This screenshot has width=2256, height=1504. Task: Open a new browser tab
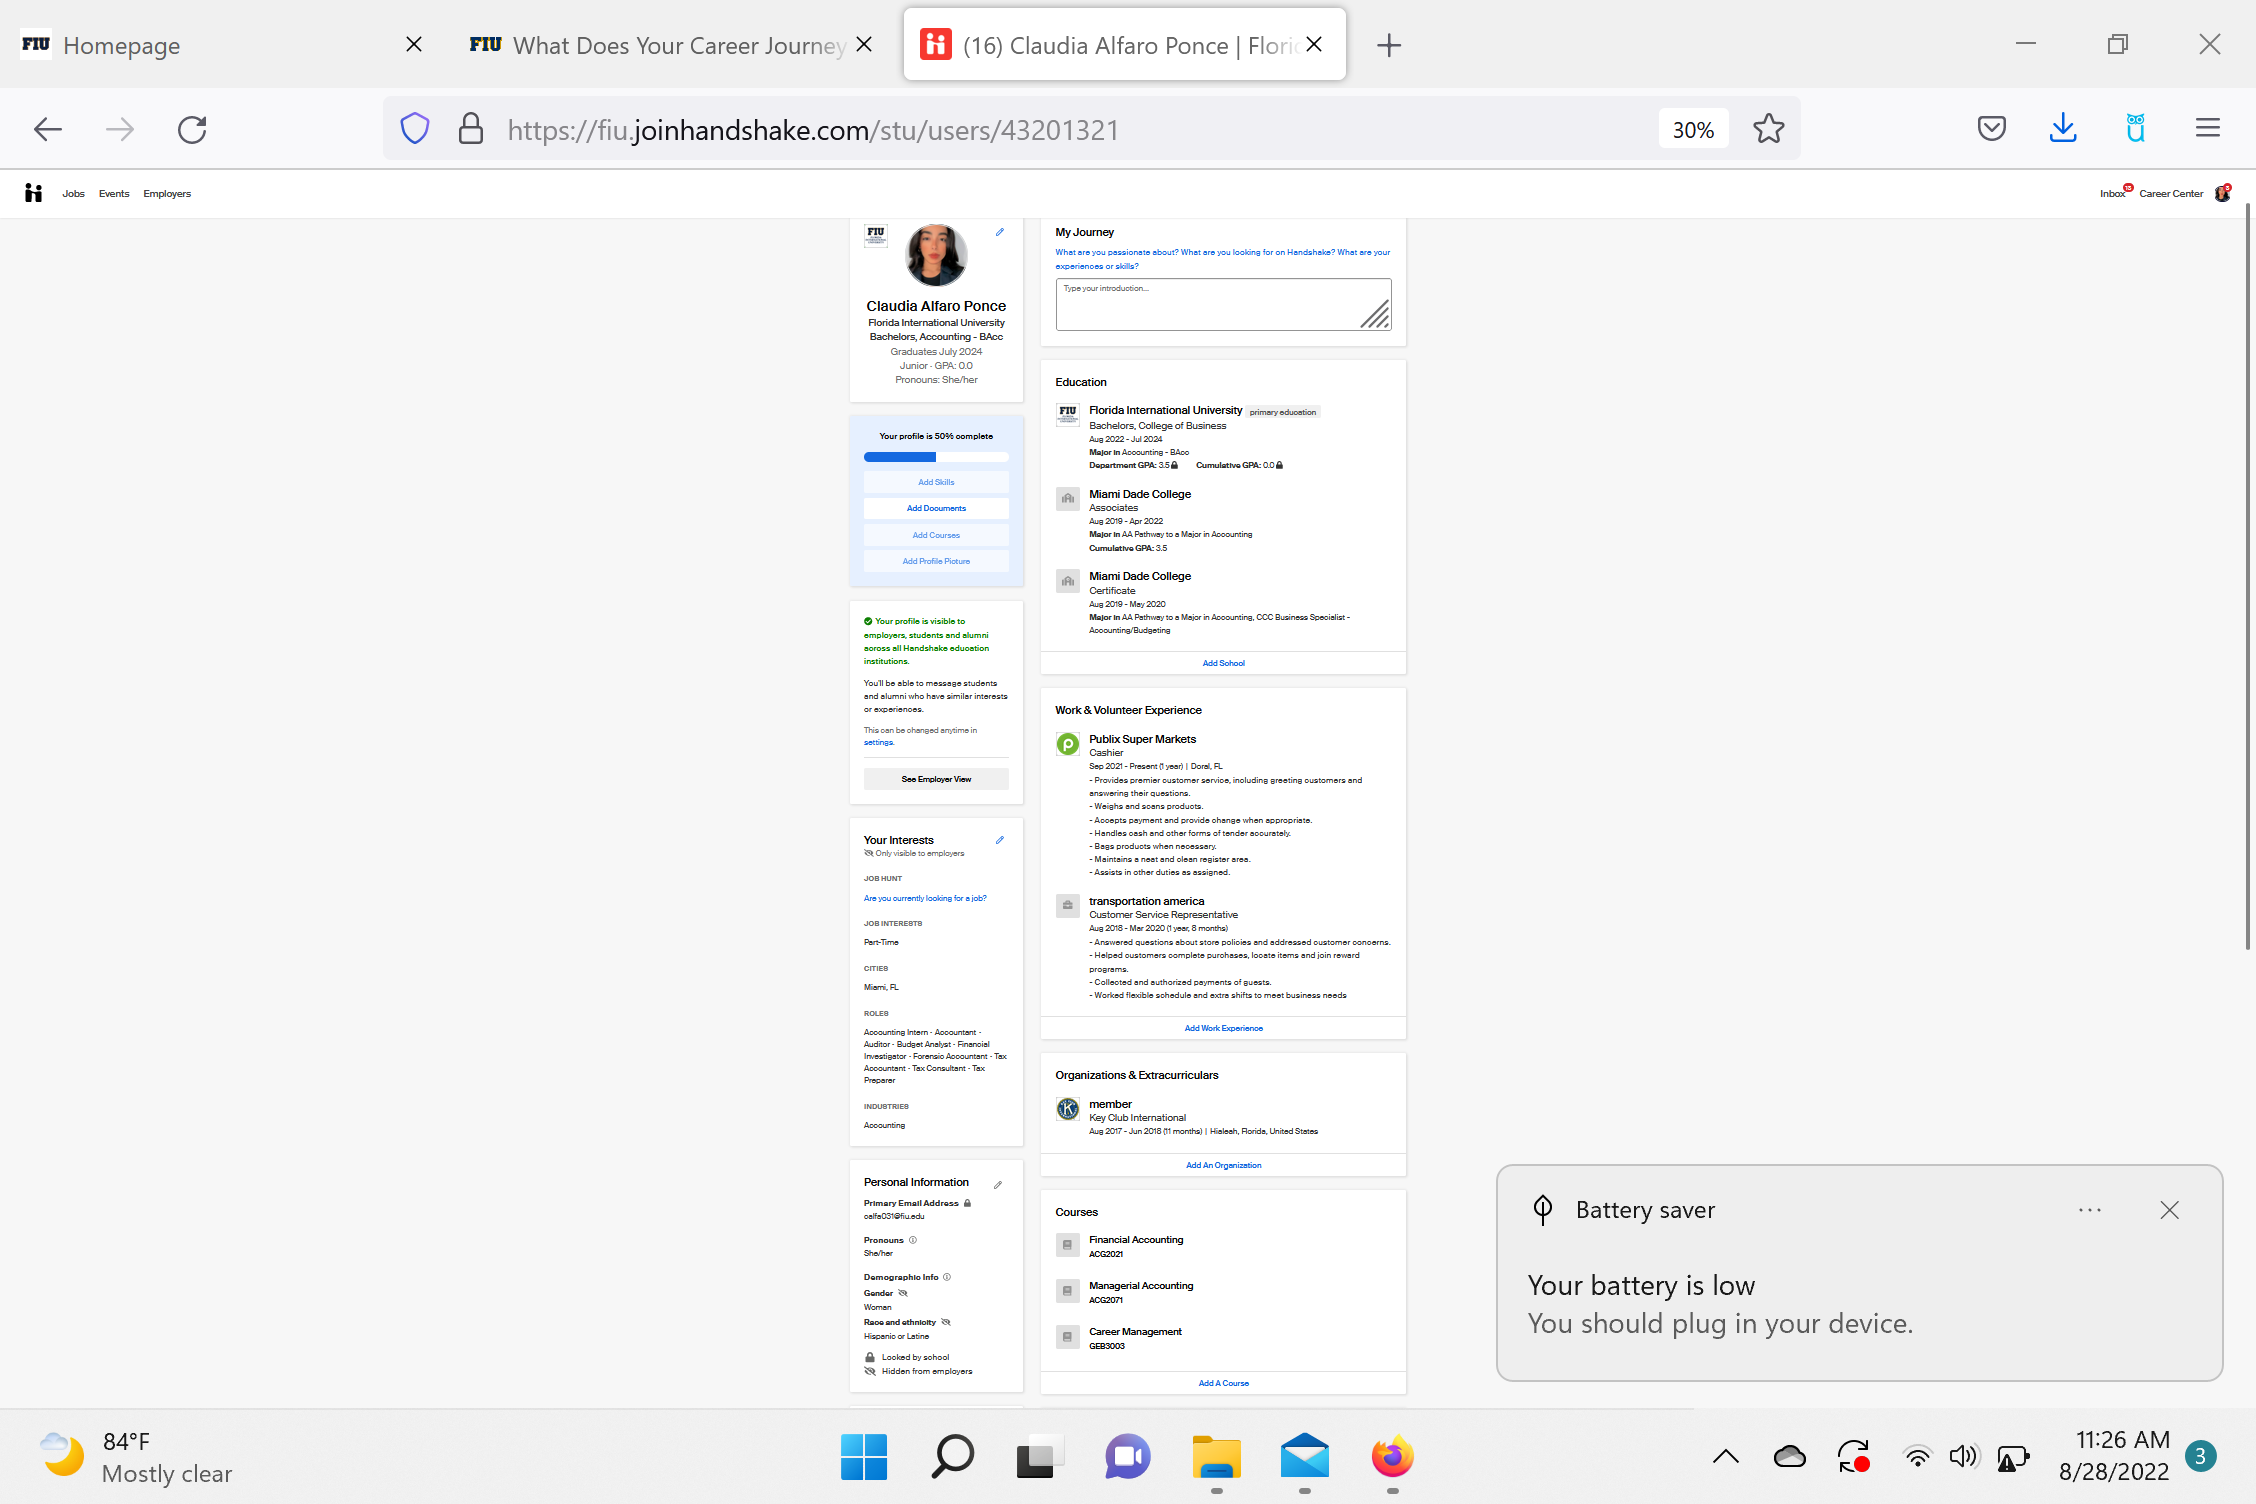coord(1389,45)
